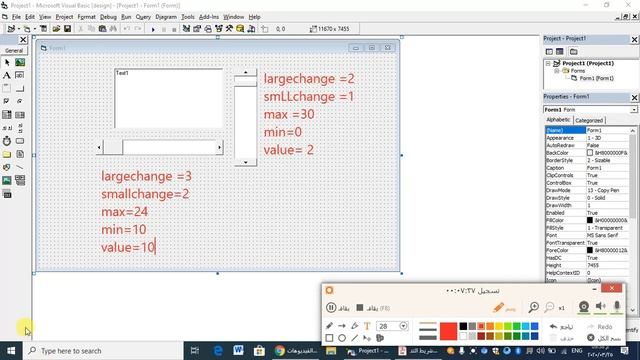Click the General toolbox tab button
The height and width of the screenshot is (360, 640).
click(14, 51)
